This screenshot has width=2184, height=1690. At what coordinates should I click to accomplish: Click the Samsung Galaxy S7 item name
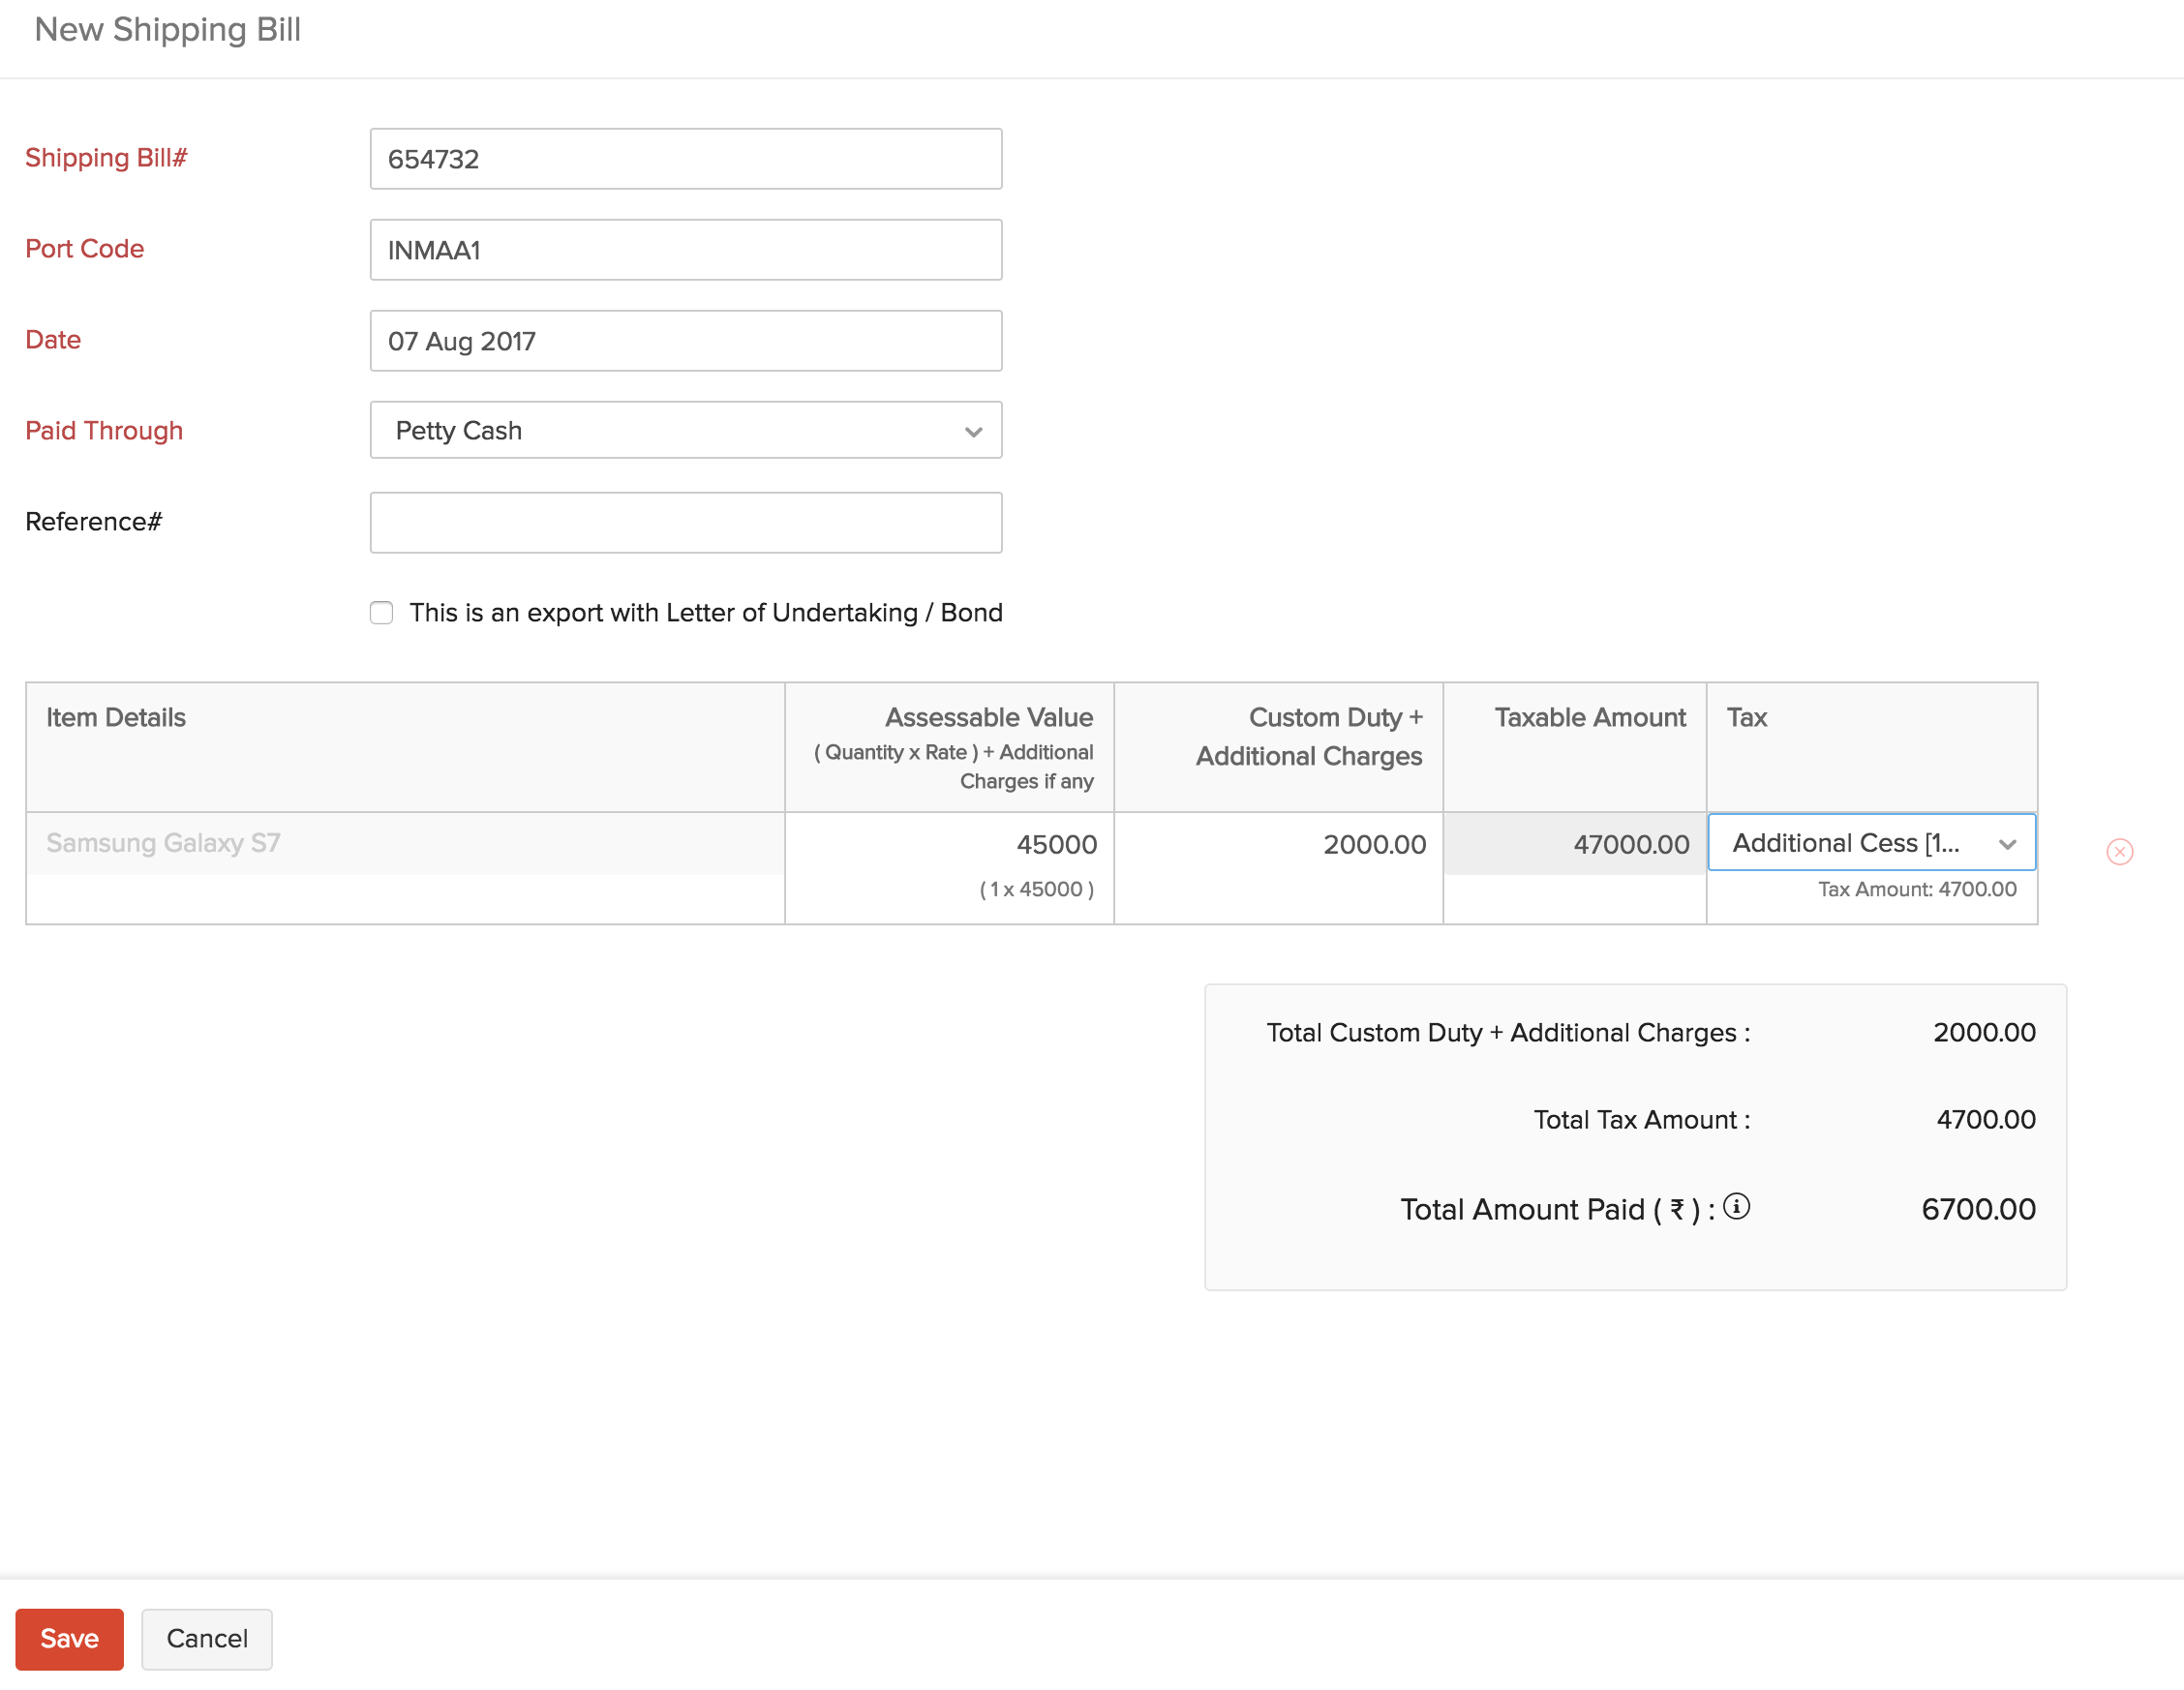163,842
